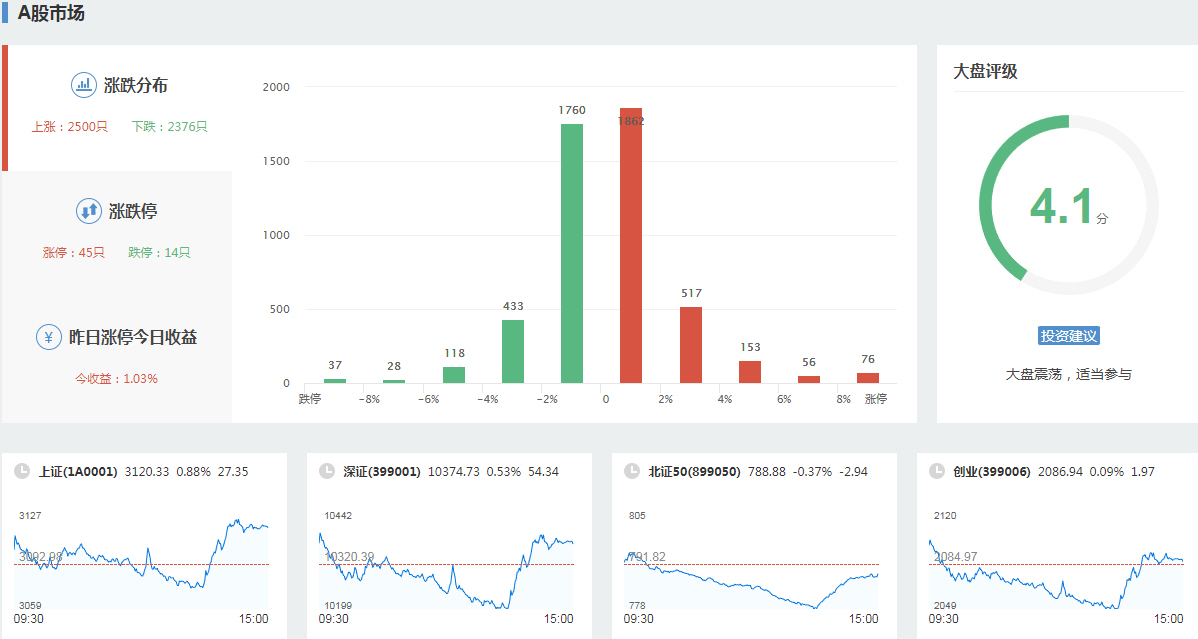The width and height of the screenshot is (1198, 639).
Task: Open the 上证(1A0001) index link
Action: coord(78,471)
